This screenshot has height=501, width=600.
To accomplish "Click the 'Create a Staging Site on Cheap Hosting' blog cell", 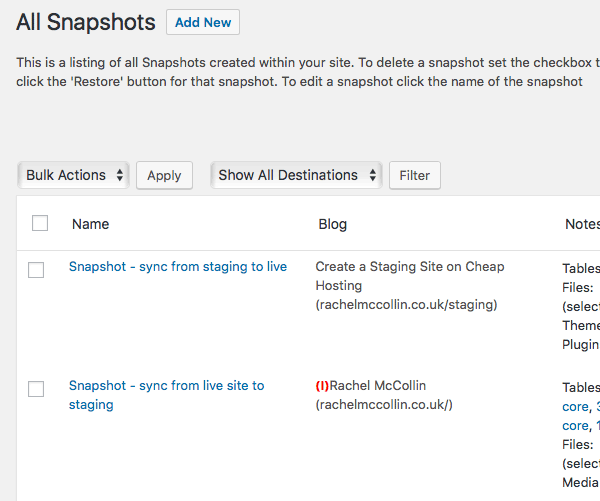I will 410,286.
